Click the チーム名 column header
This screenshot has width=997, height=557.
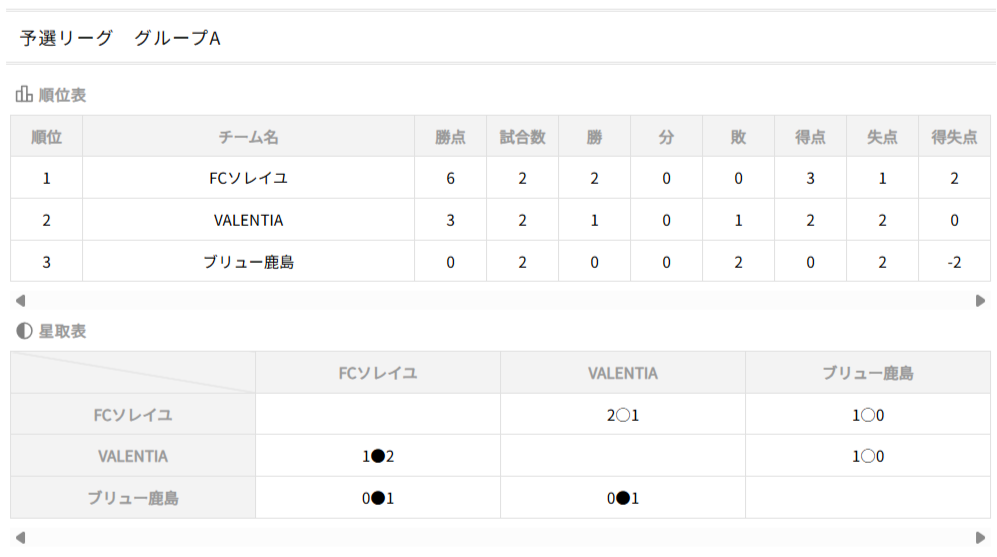[248, 137]
